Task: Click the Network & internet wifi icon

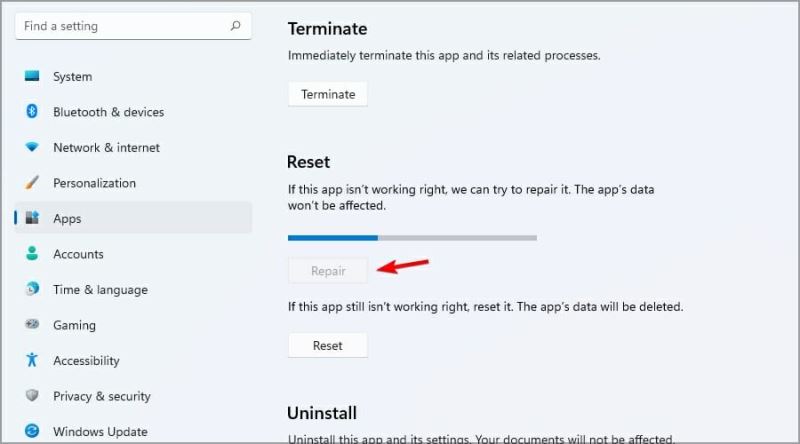Action: 32,147
